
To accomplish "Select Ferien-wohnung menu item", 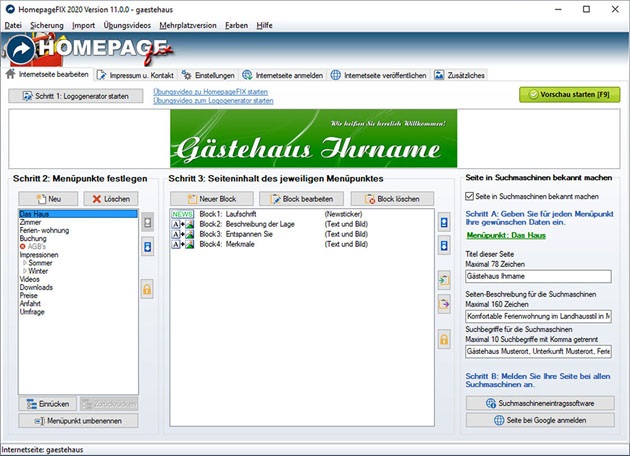I will click(44, 230).
